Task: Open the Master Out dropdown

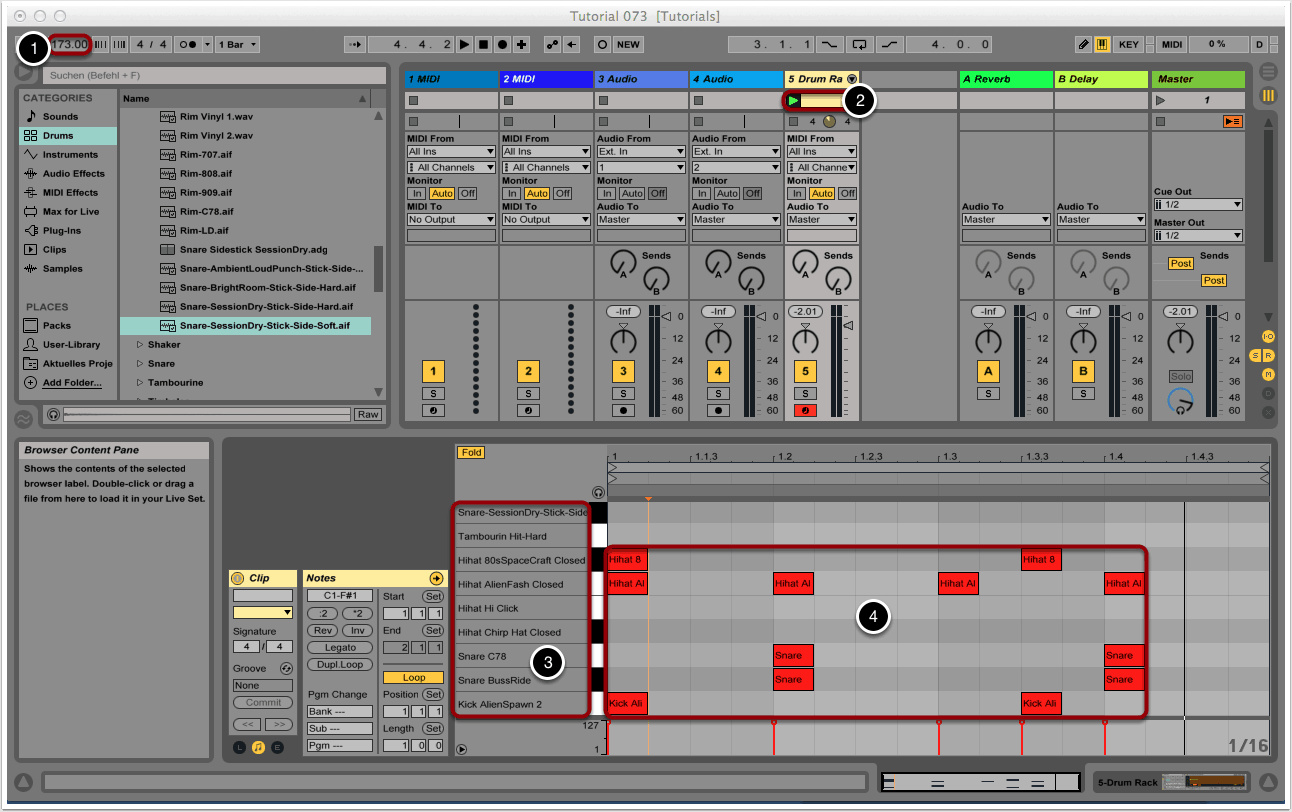Action: (1197, 236)
